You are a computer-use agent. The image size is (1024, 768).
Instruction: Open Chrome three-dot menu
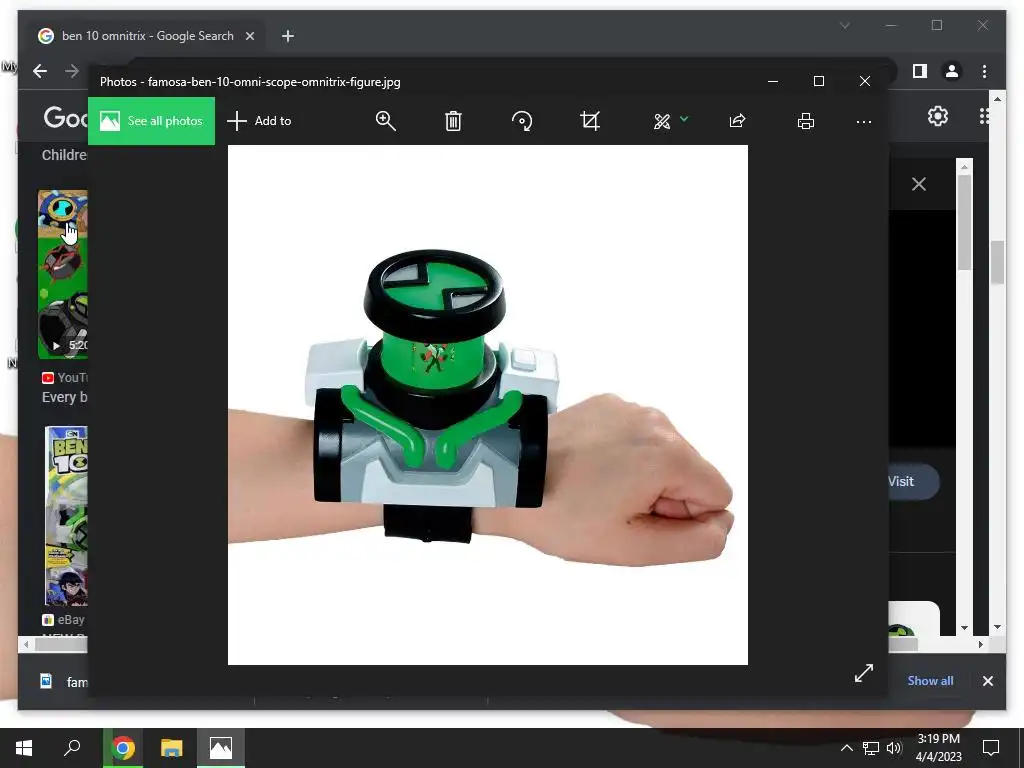[x=984, y=71]
